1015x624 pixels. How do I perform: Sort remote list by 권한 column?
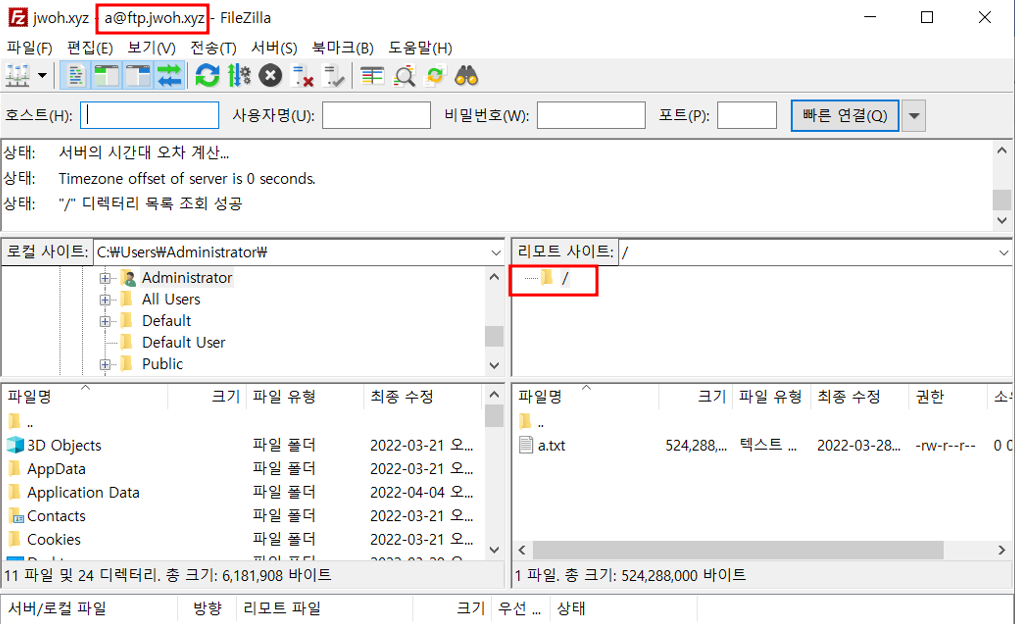947,397
